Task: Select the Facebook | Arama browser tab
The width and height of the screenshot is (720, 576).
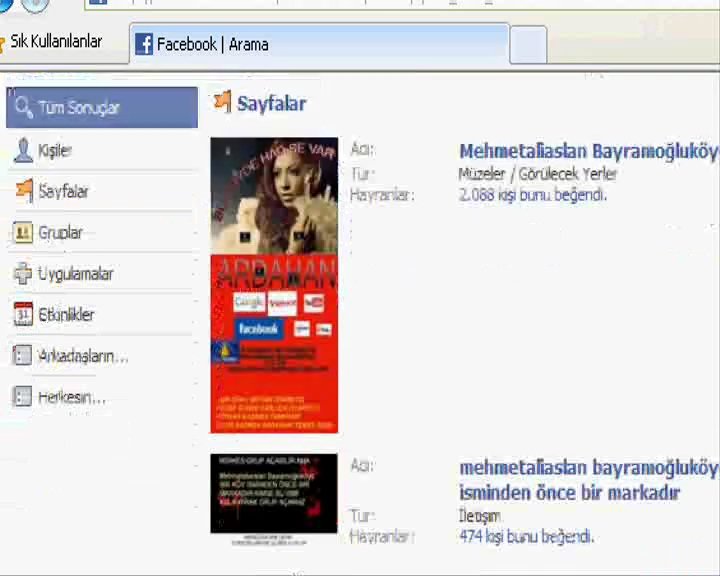Action: point(320,44)
